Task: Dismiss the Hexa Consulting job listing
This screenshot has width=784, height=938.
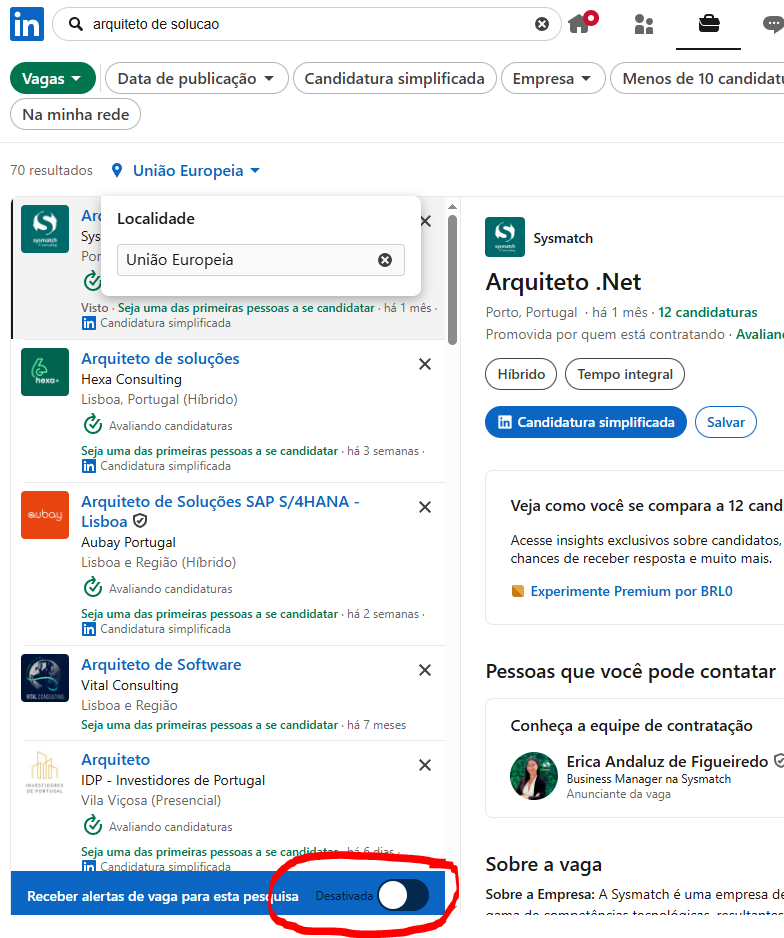Action: click(425, 364)
